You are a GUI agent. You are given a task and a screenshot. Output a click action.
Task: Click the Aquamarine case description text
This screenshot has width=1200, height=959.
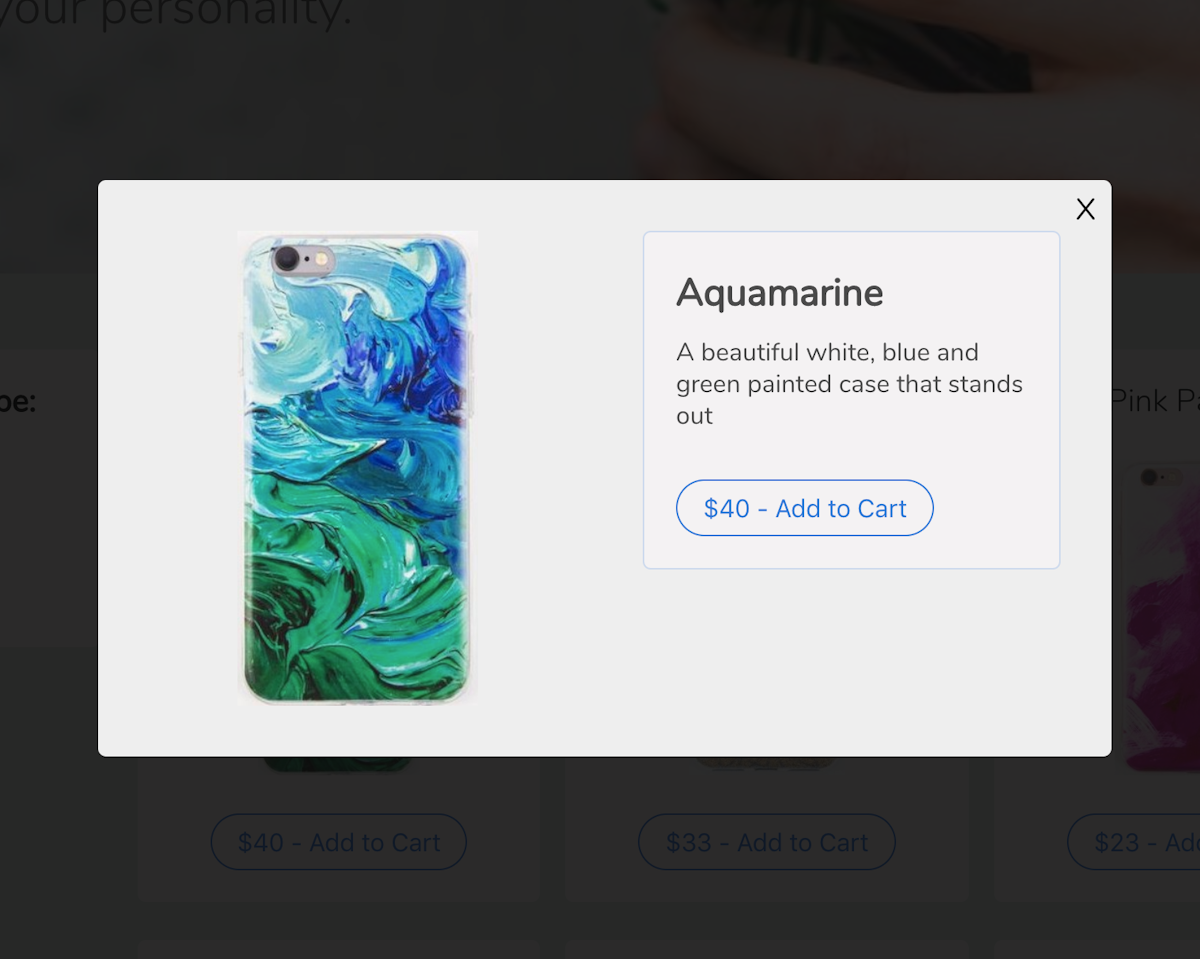(849, 384)
